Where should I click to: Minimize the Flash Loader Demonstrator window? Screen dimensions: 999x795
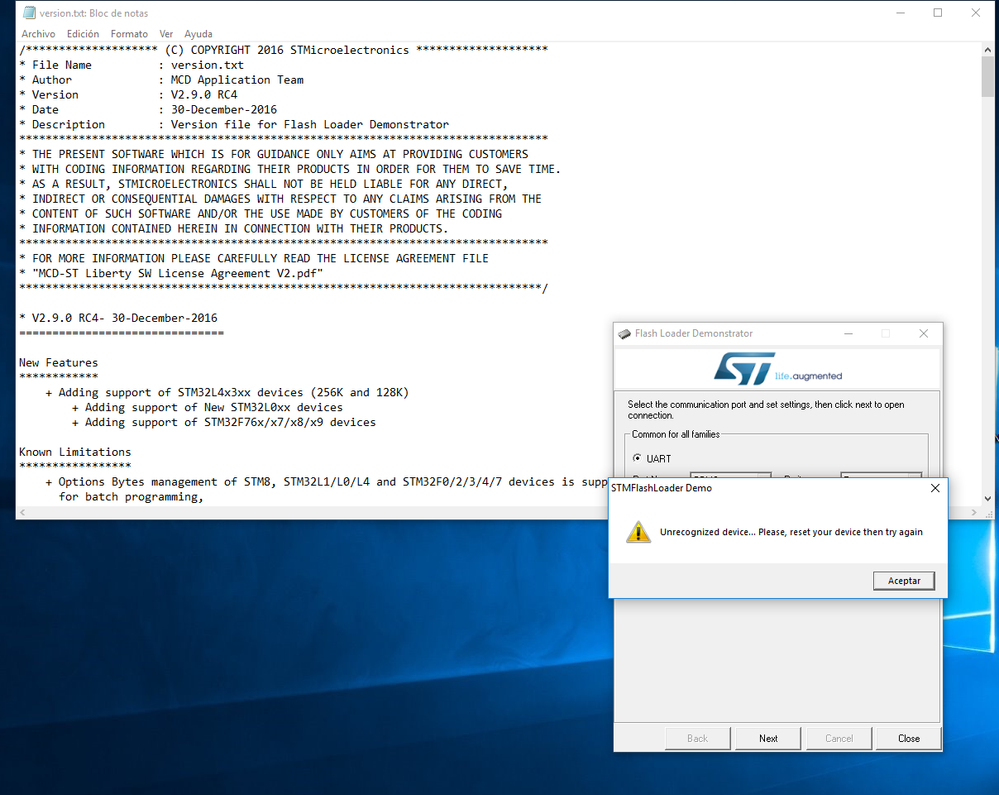848,334
